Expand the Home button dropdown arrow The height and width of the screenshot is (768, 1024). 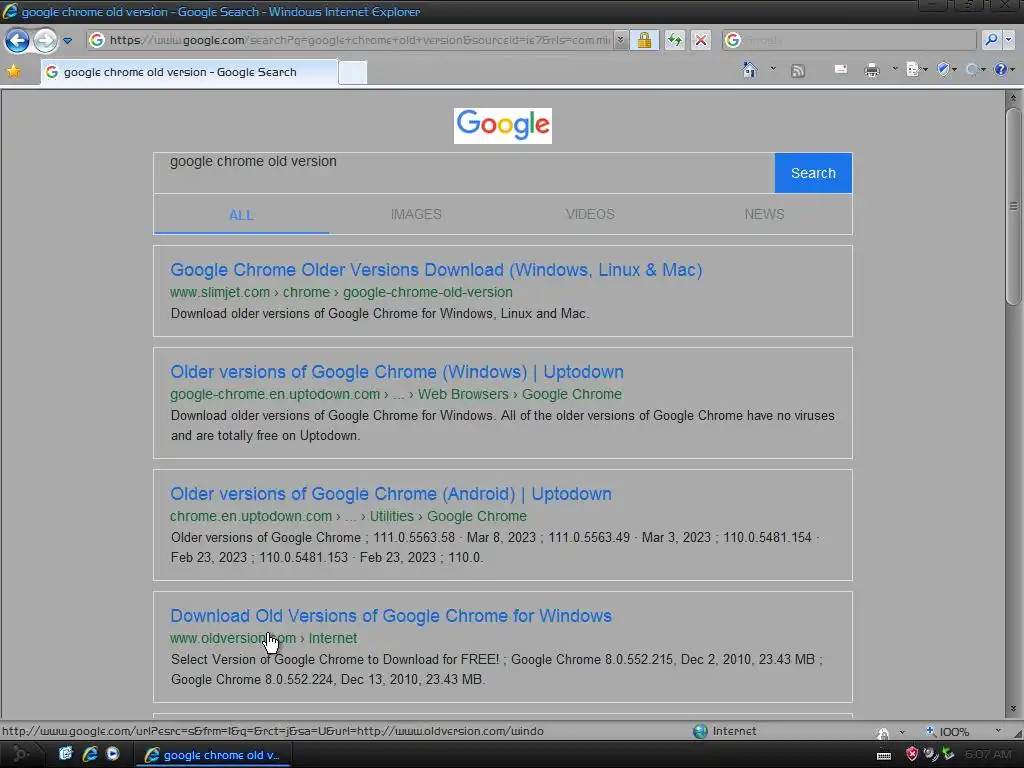(773, 69)
